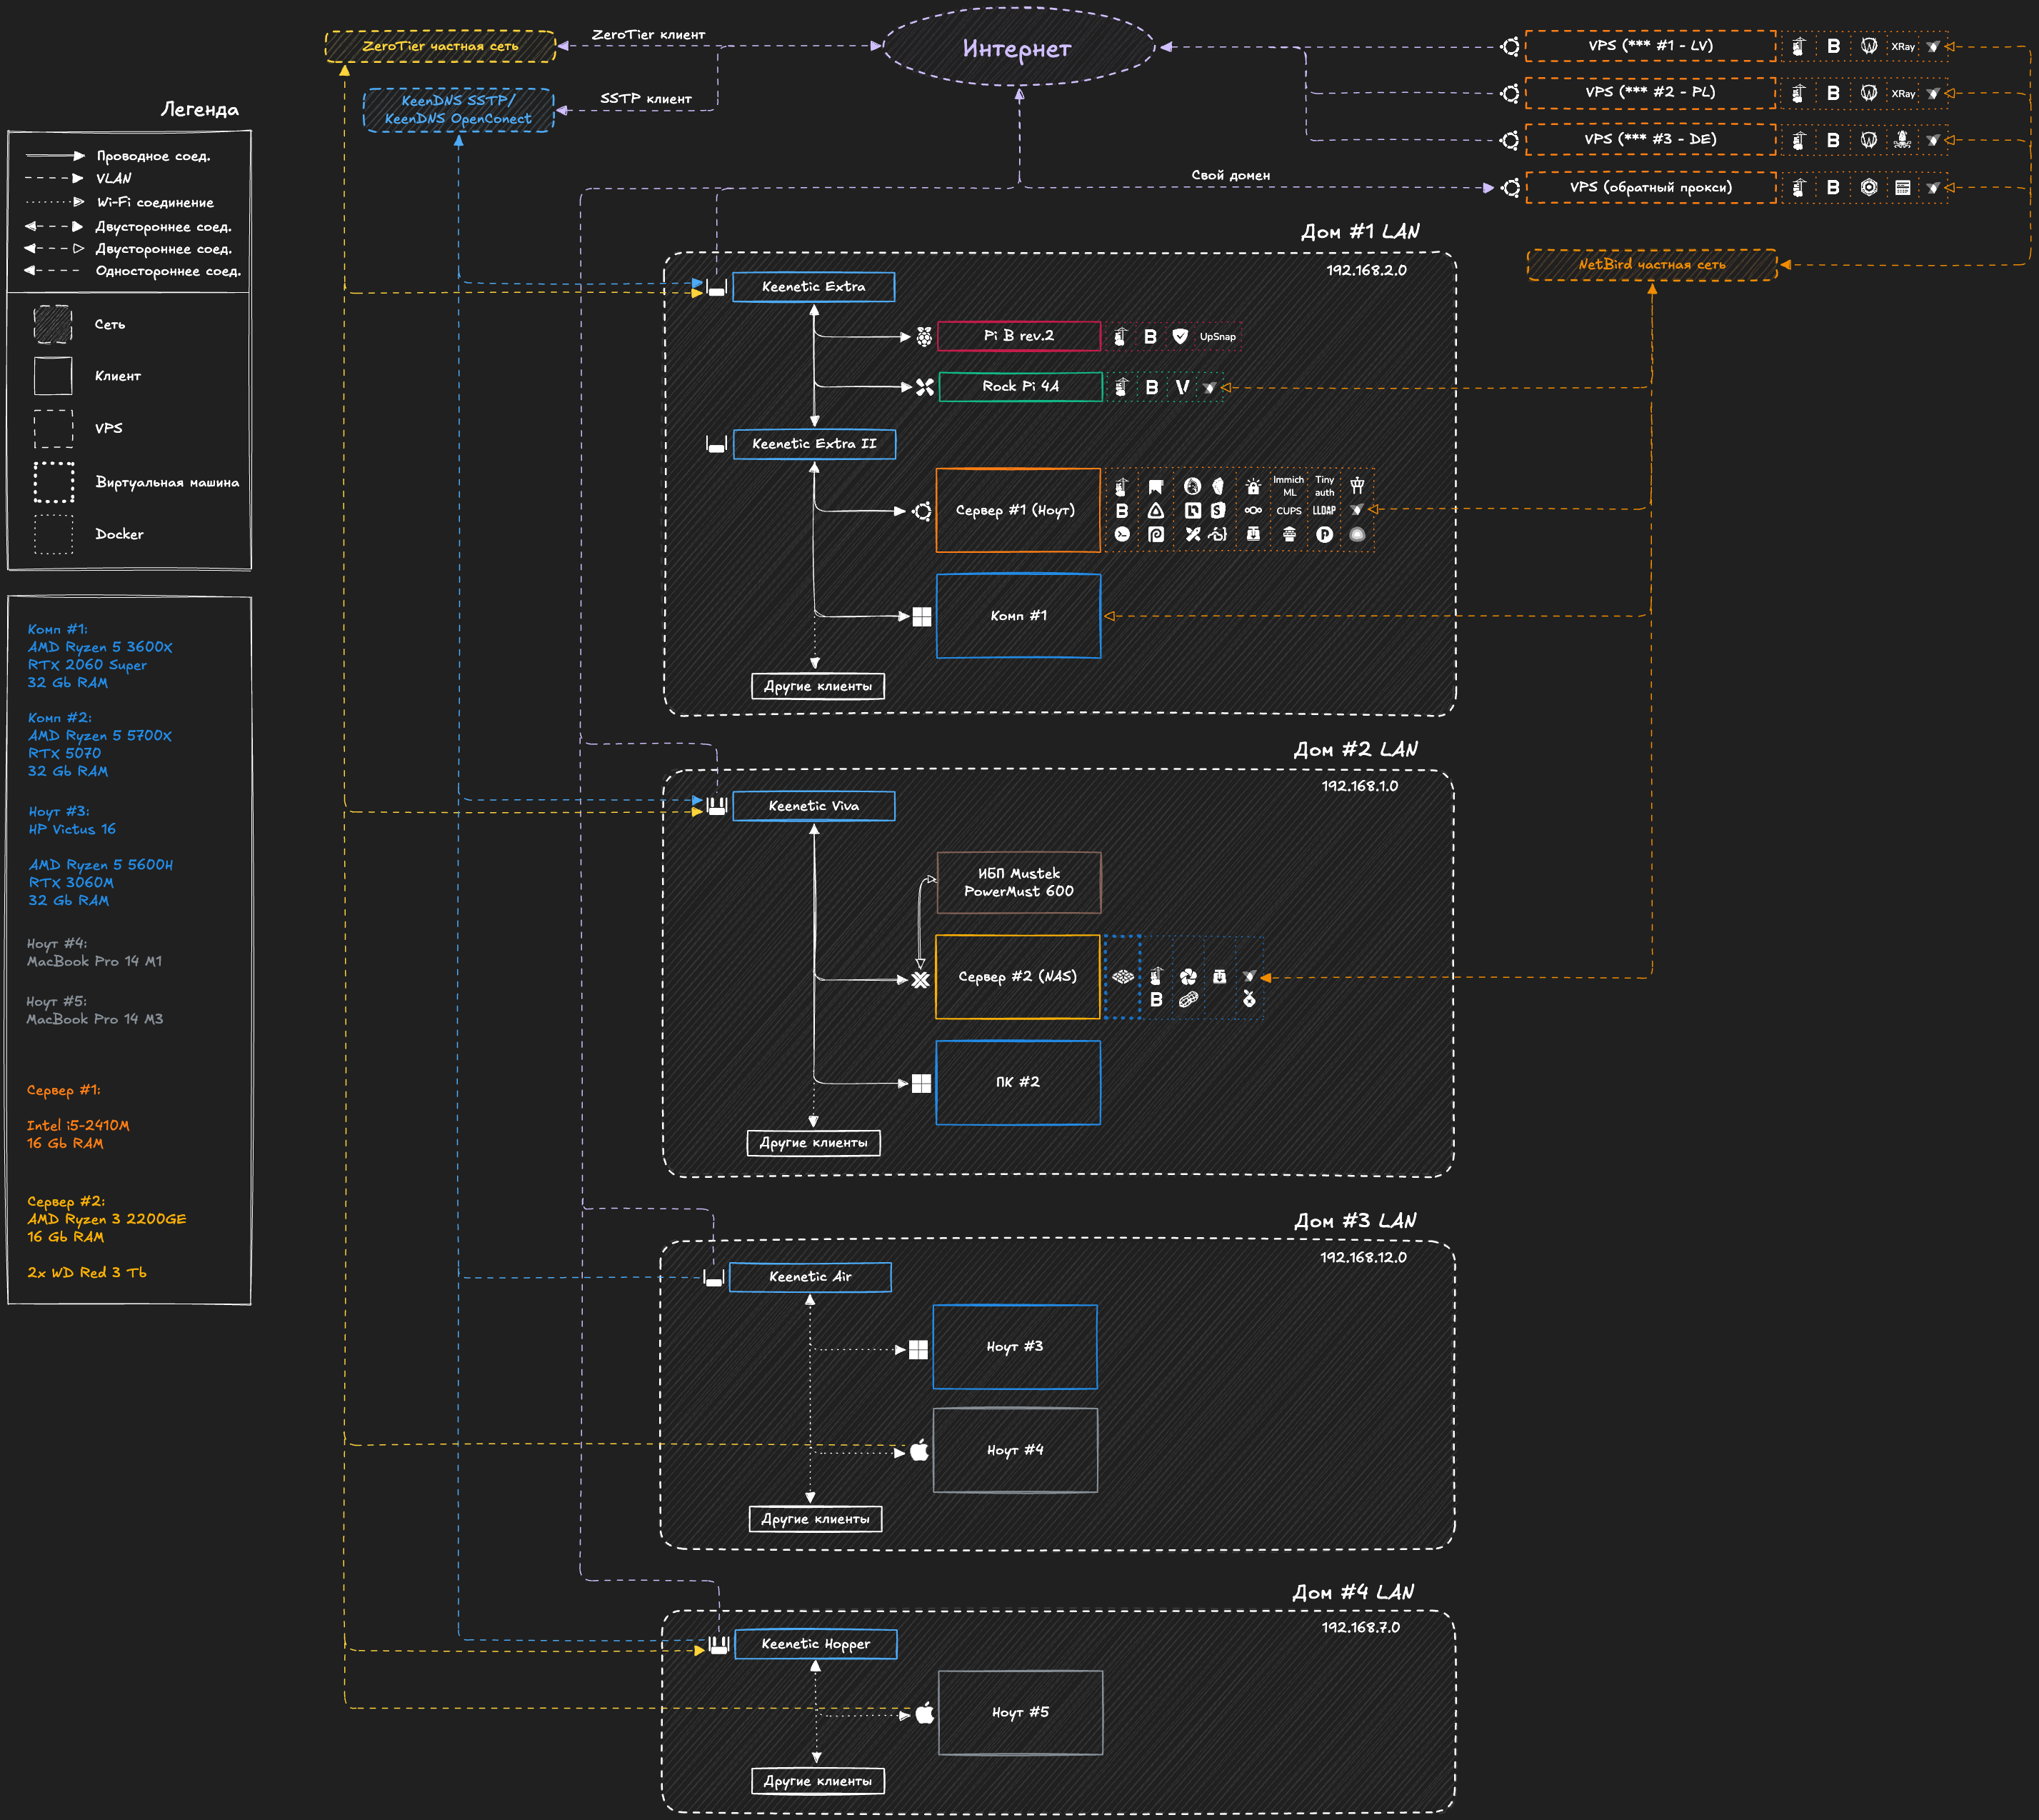
Task: Click the Tiny auth label in Сервер #1 containers
Action: 1324,486
